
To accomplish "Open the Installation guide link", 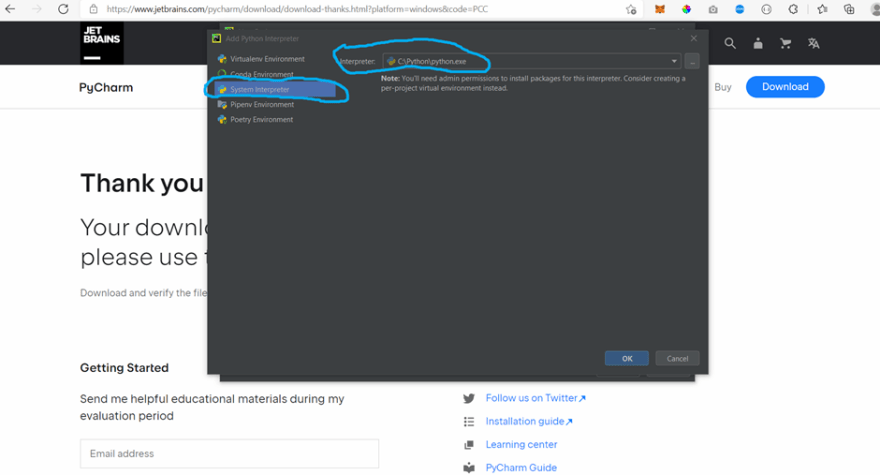I will tap(529, 421).
